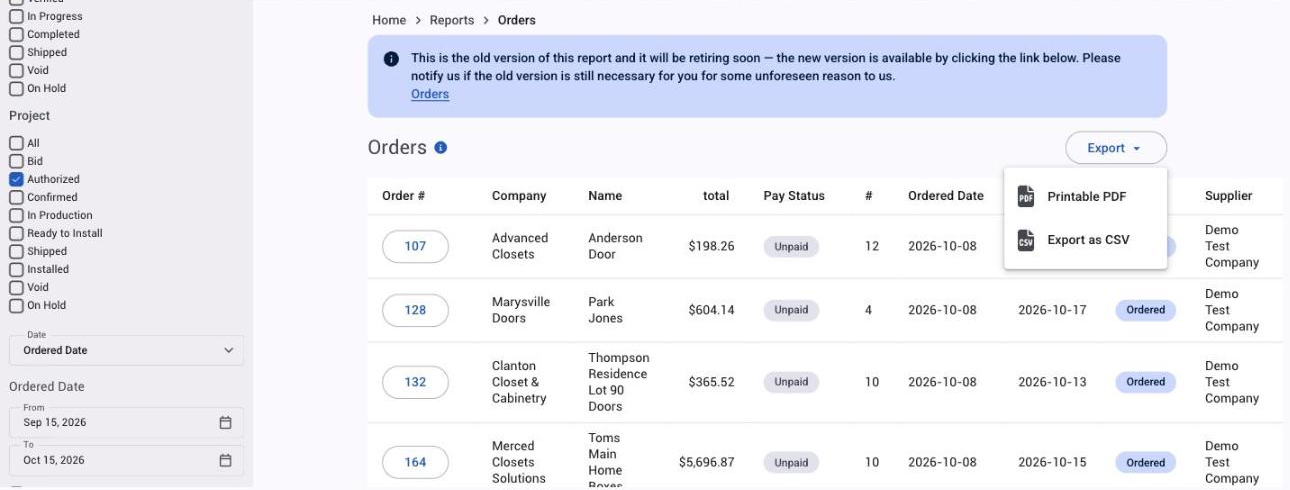
Task: Click Merced Closets Solutions cell
Action: click(x=519, y=462)
